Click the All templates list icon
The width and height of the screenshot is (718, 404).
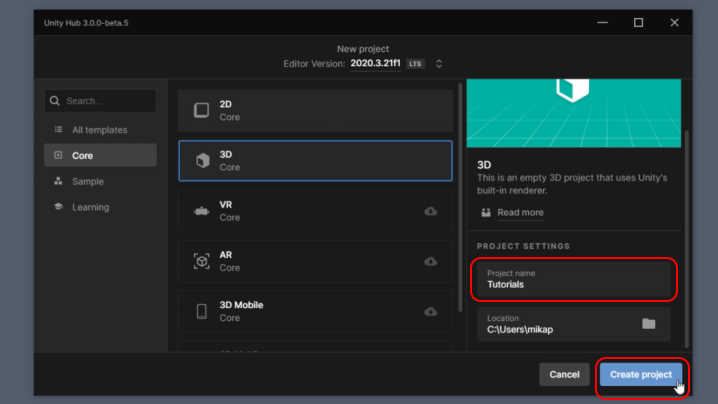pos(59,130)
